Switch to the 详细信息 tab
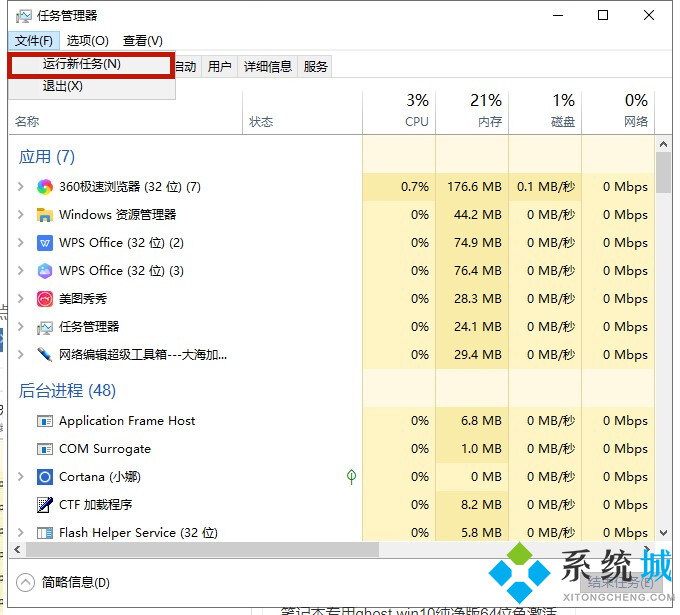Image resolution: width=680 pixels, height=615 pixels. tap(268, 67)
